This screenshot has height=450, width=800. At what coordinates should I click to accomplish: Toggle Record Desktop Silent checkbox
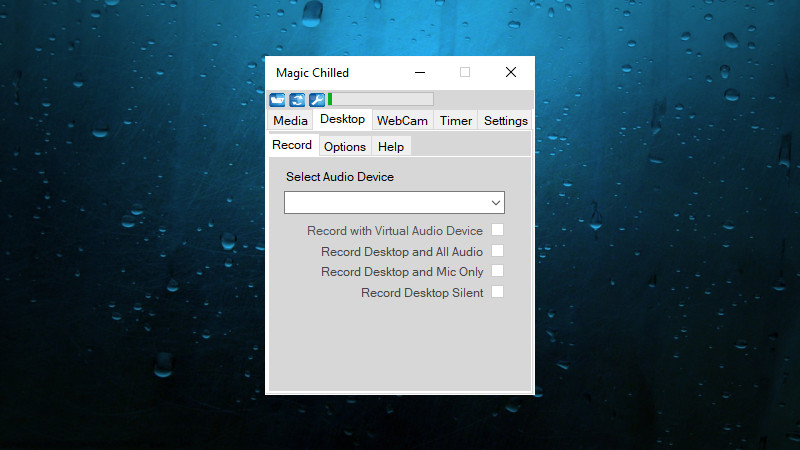pyautogui.click(x=497, y=292)
